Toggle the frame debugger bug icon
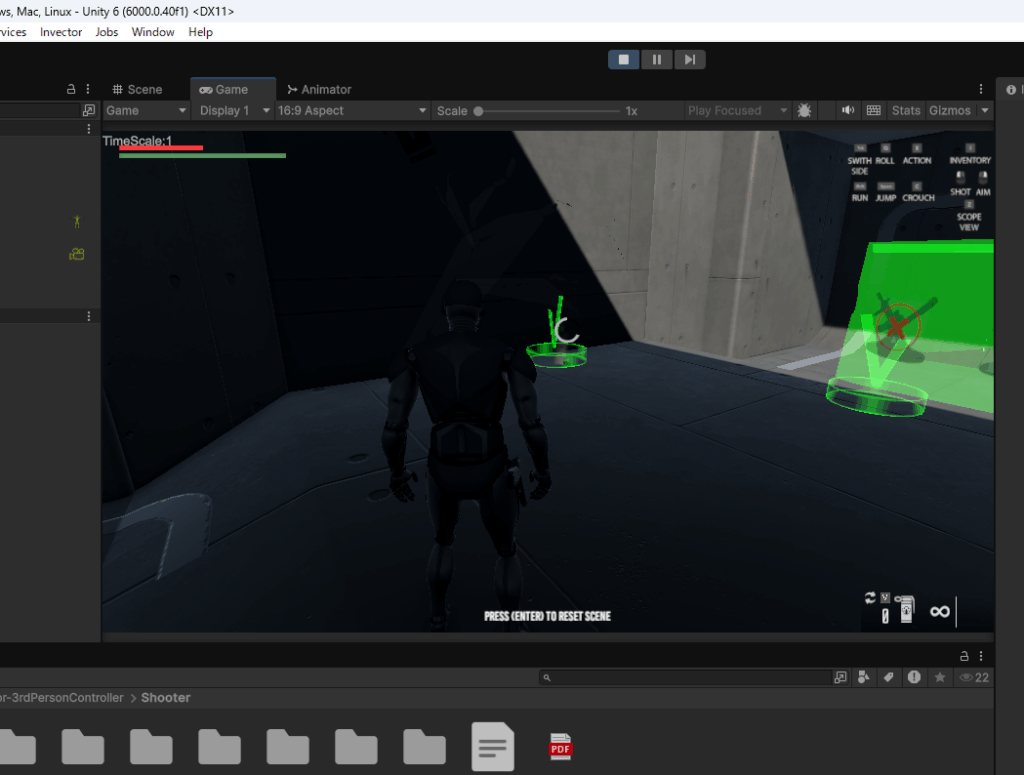The width and height of the screenshot is (1024, 775). (806, 111)
